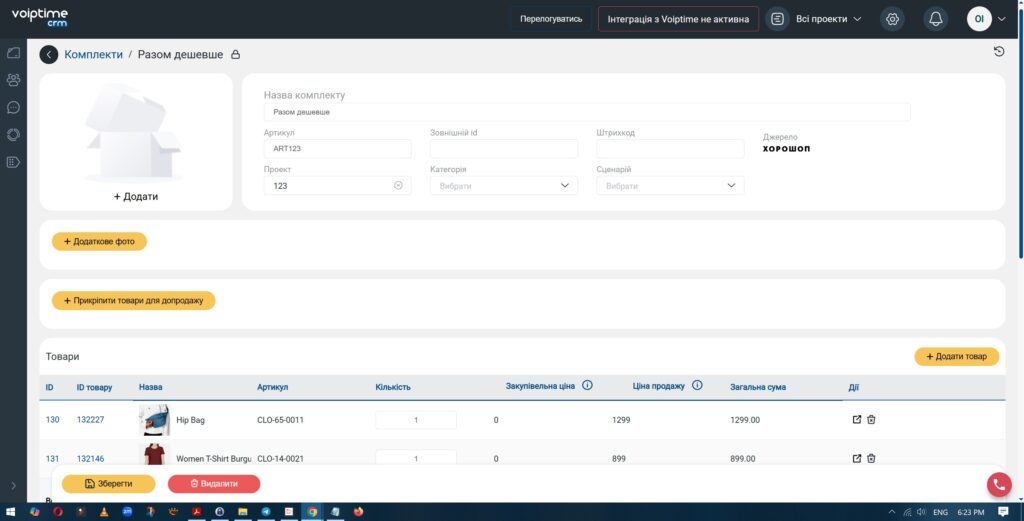The image size is (1024, 521).
Task: Click the Women T-Shirt product thumbnail
Action: (154, 454)
